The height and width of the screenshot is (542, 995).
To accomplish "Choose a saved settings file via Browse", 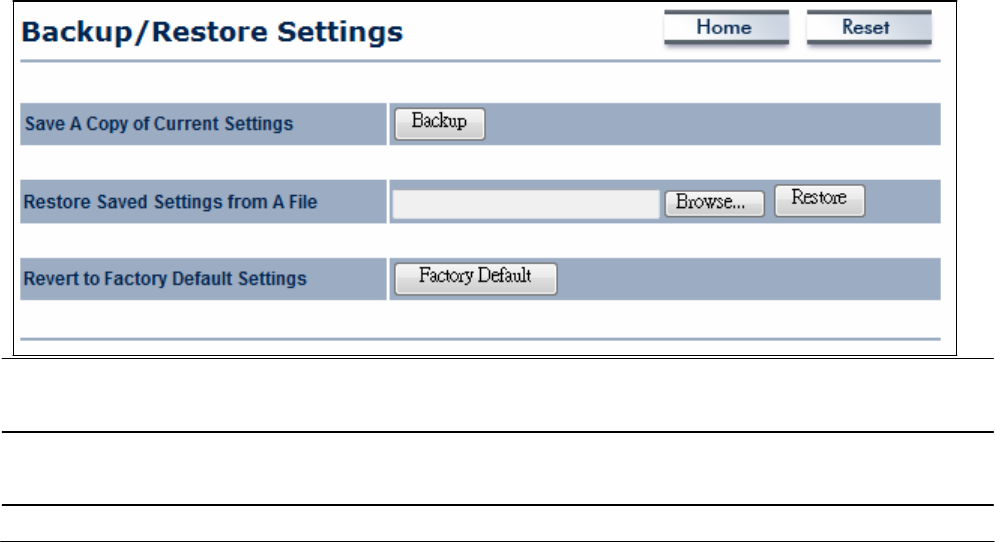I will pyautogui.click(x=715, y=203).
